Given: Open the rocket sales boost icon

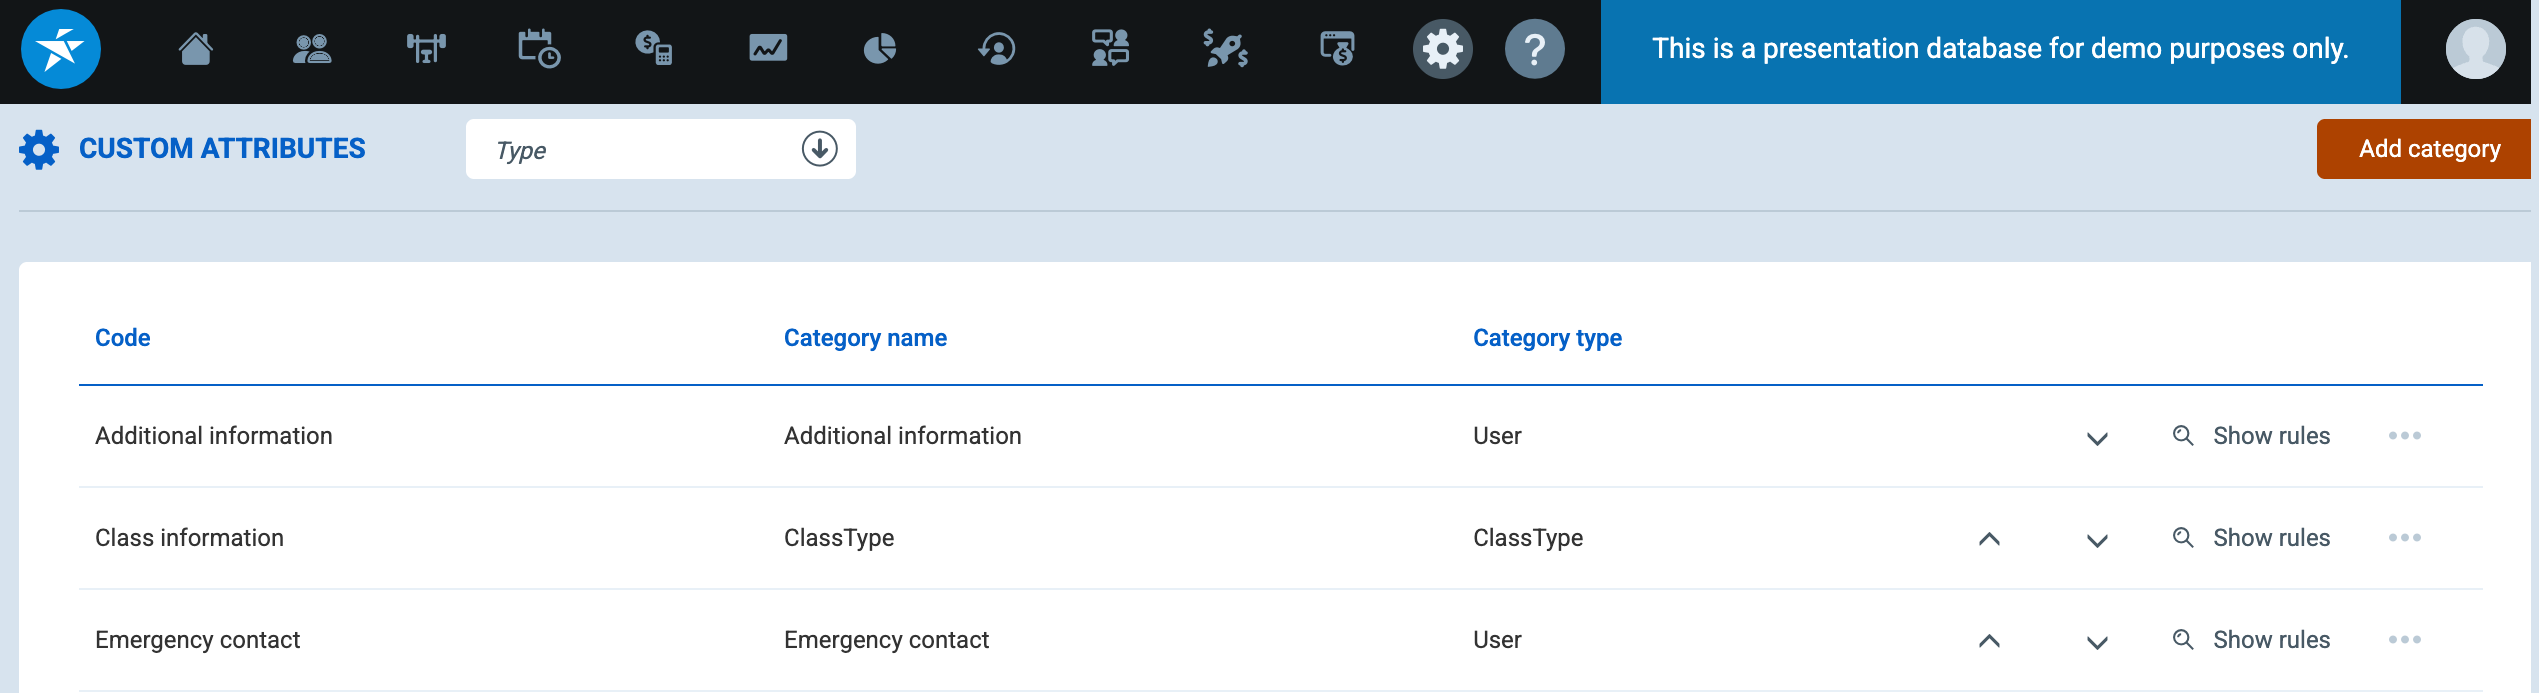Looking at the screenshot, I should 1225,48.
